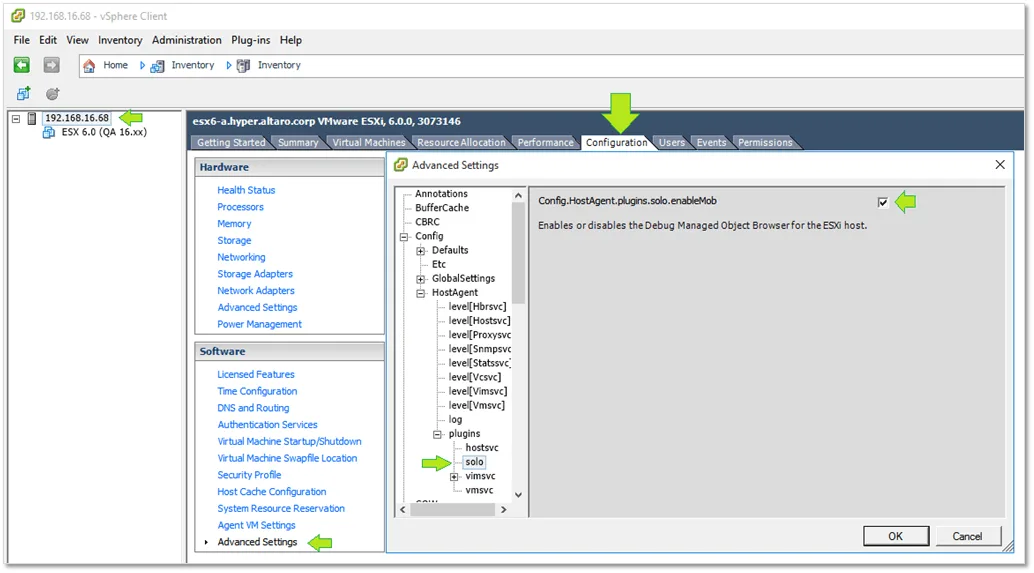Open the Plug-ins menu
1034x573 pixels.
click(x=251, y=40)
